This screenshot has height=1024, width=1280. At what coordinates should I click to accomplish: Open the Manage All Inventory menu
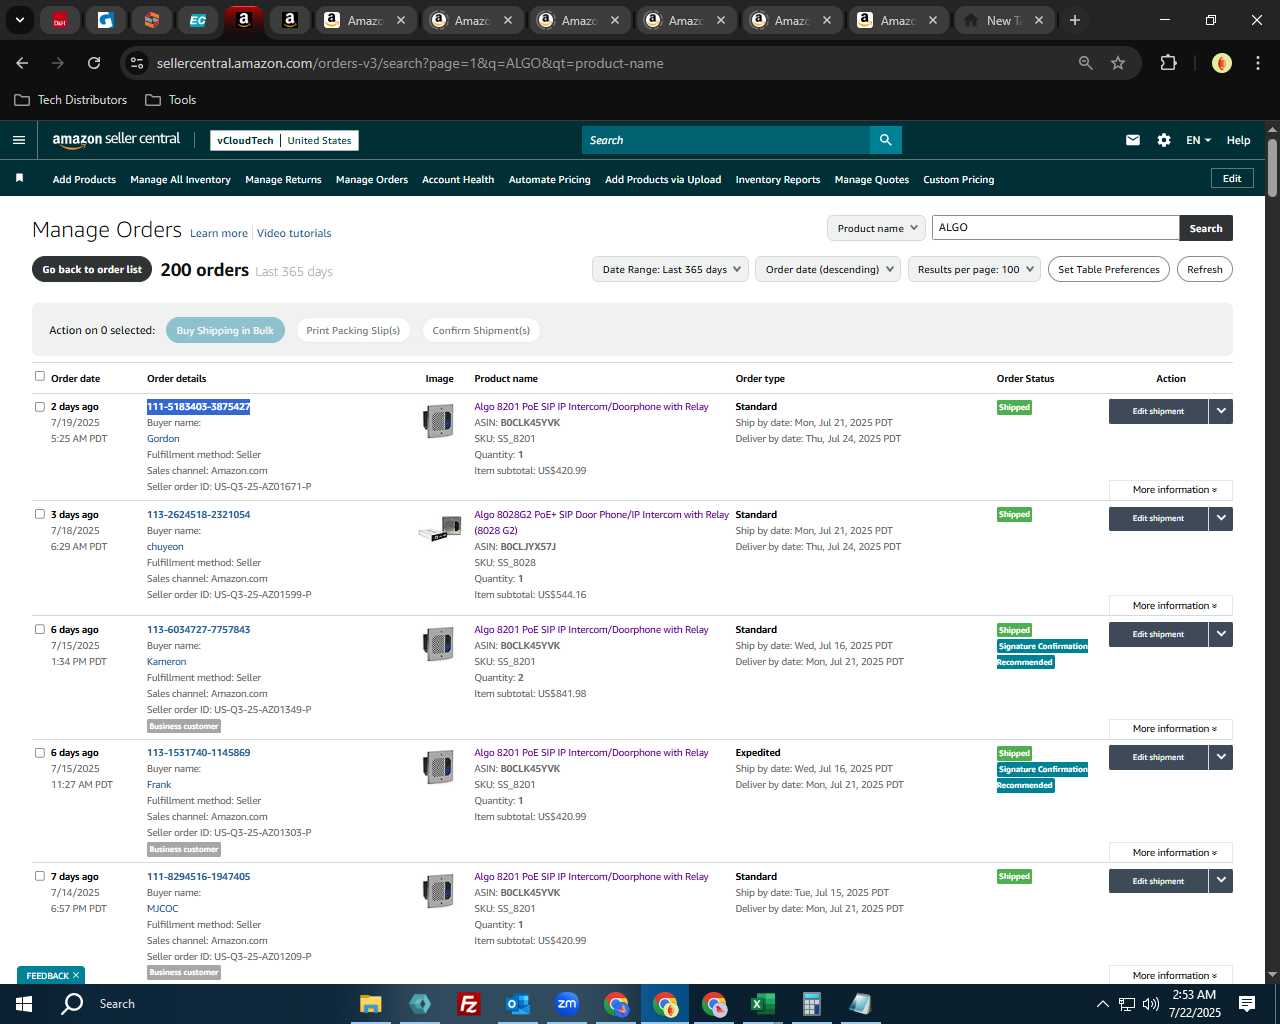[180, 179]
